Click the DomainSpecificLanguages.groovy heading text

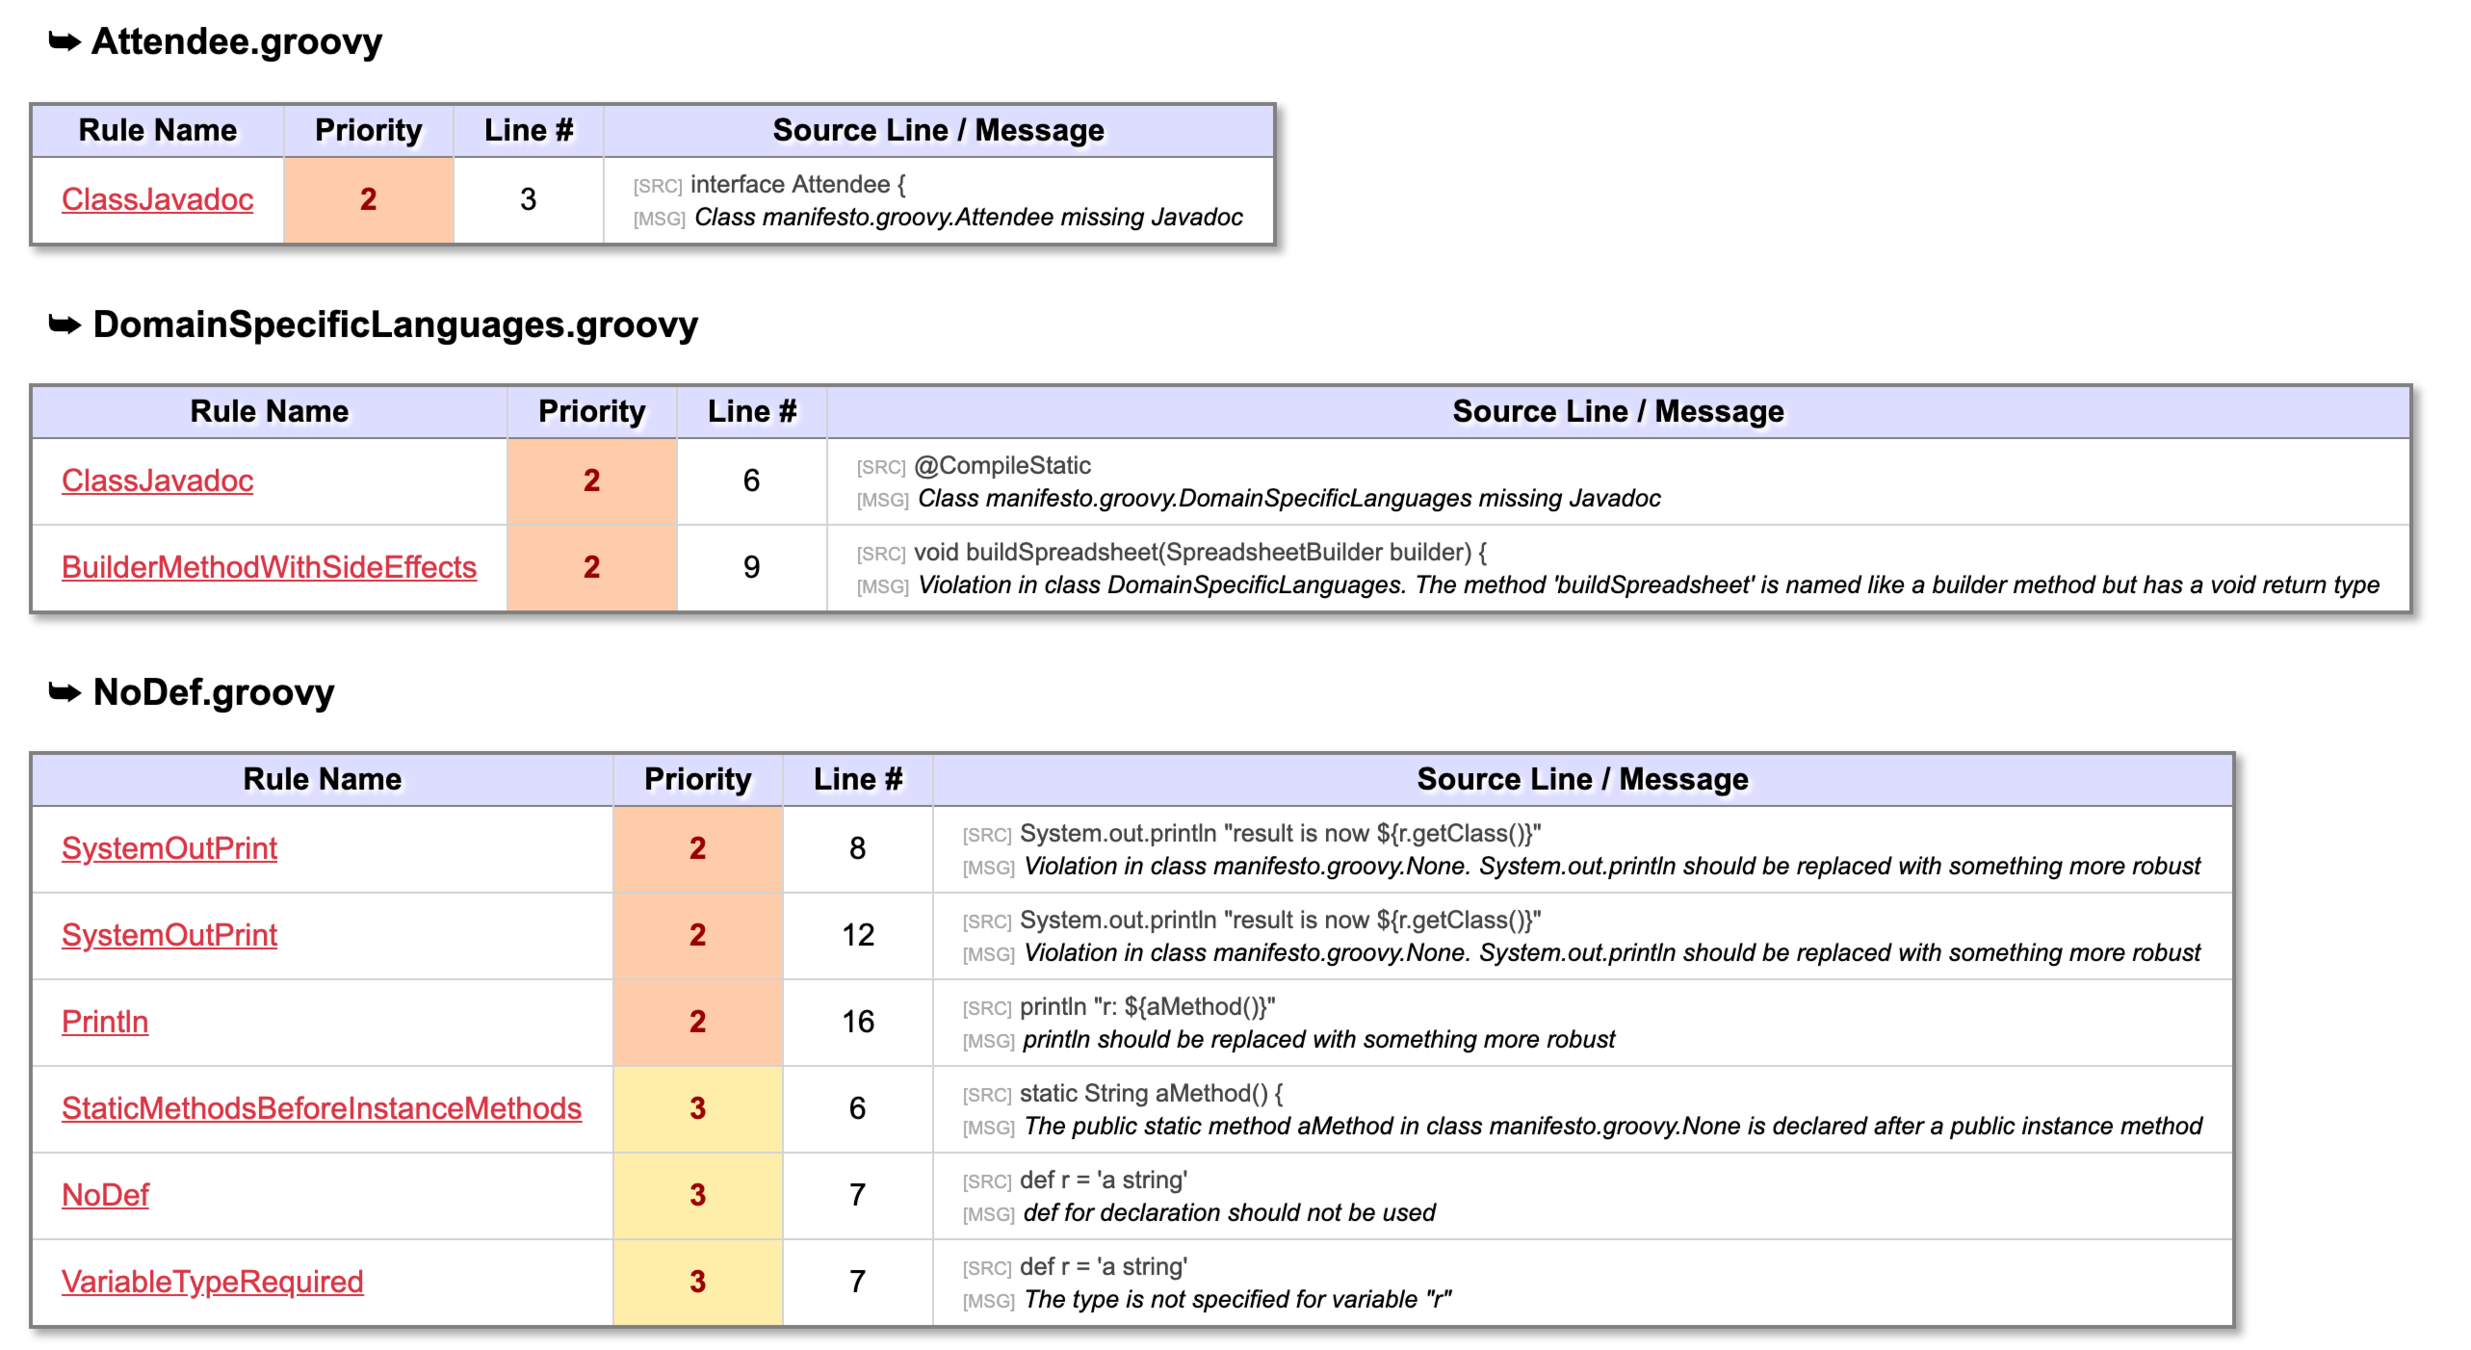[395, 325]
